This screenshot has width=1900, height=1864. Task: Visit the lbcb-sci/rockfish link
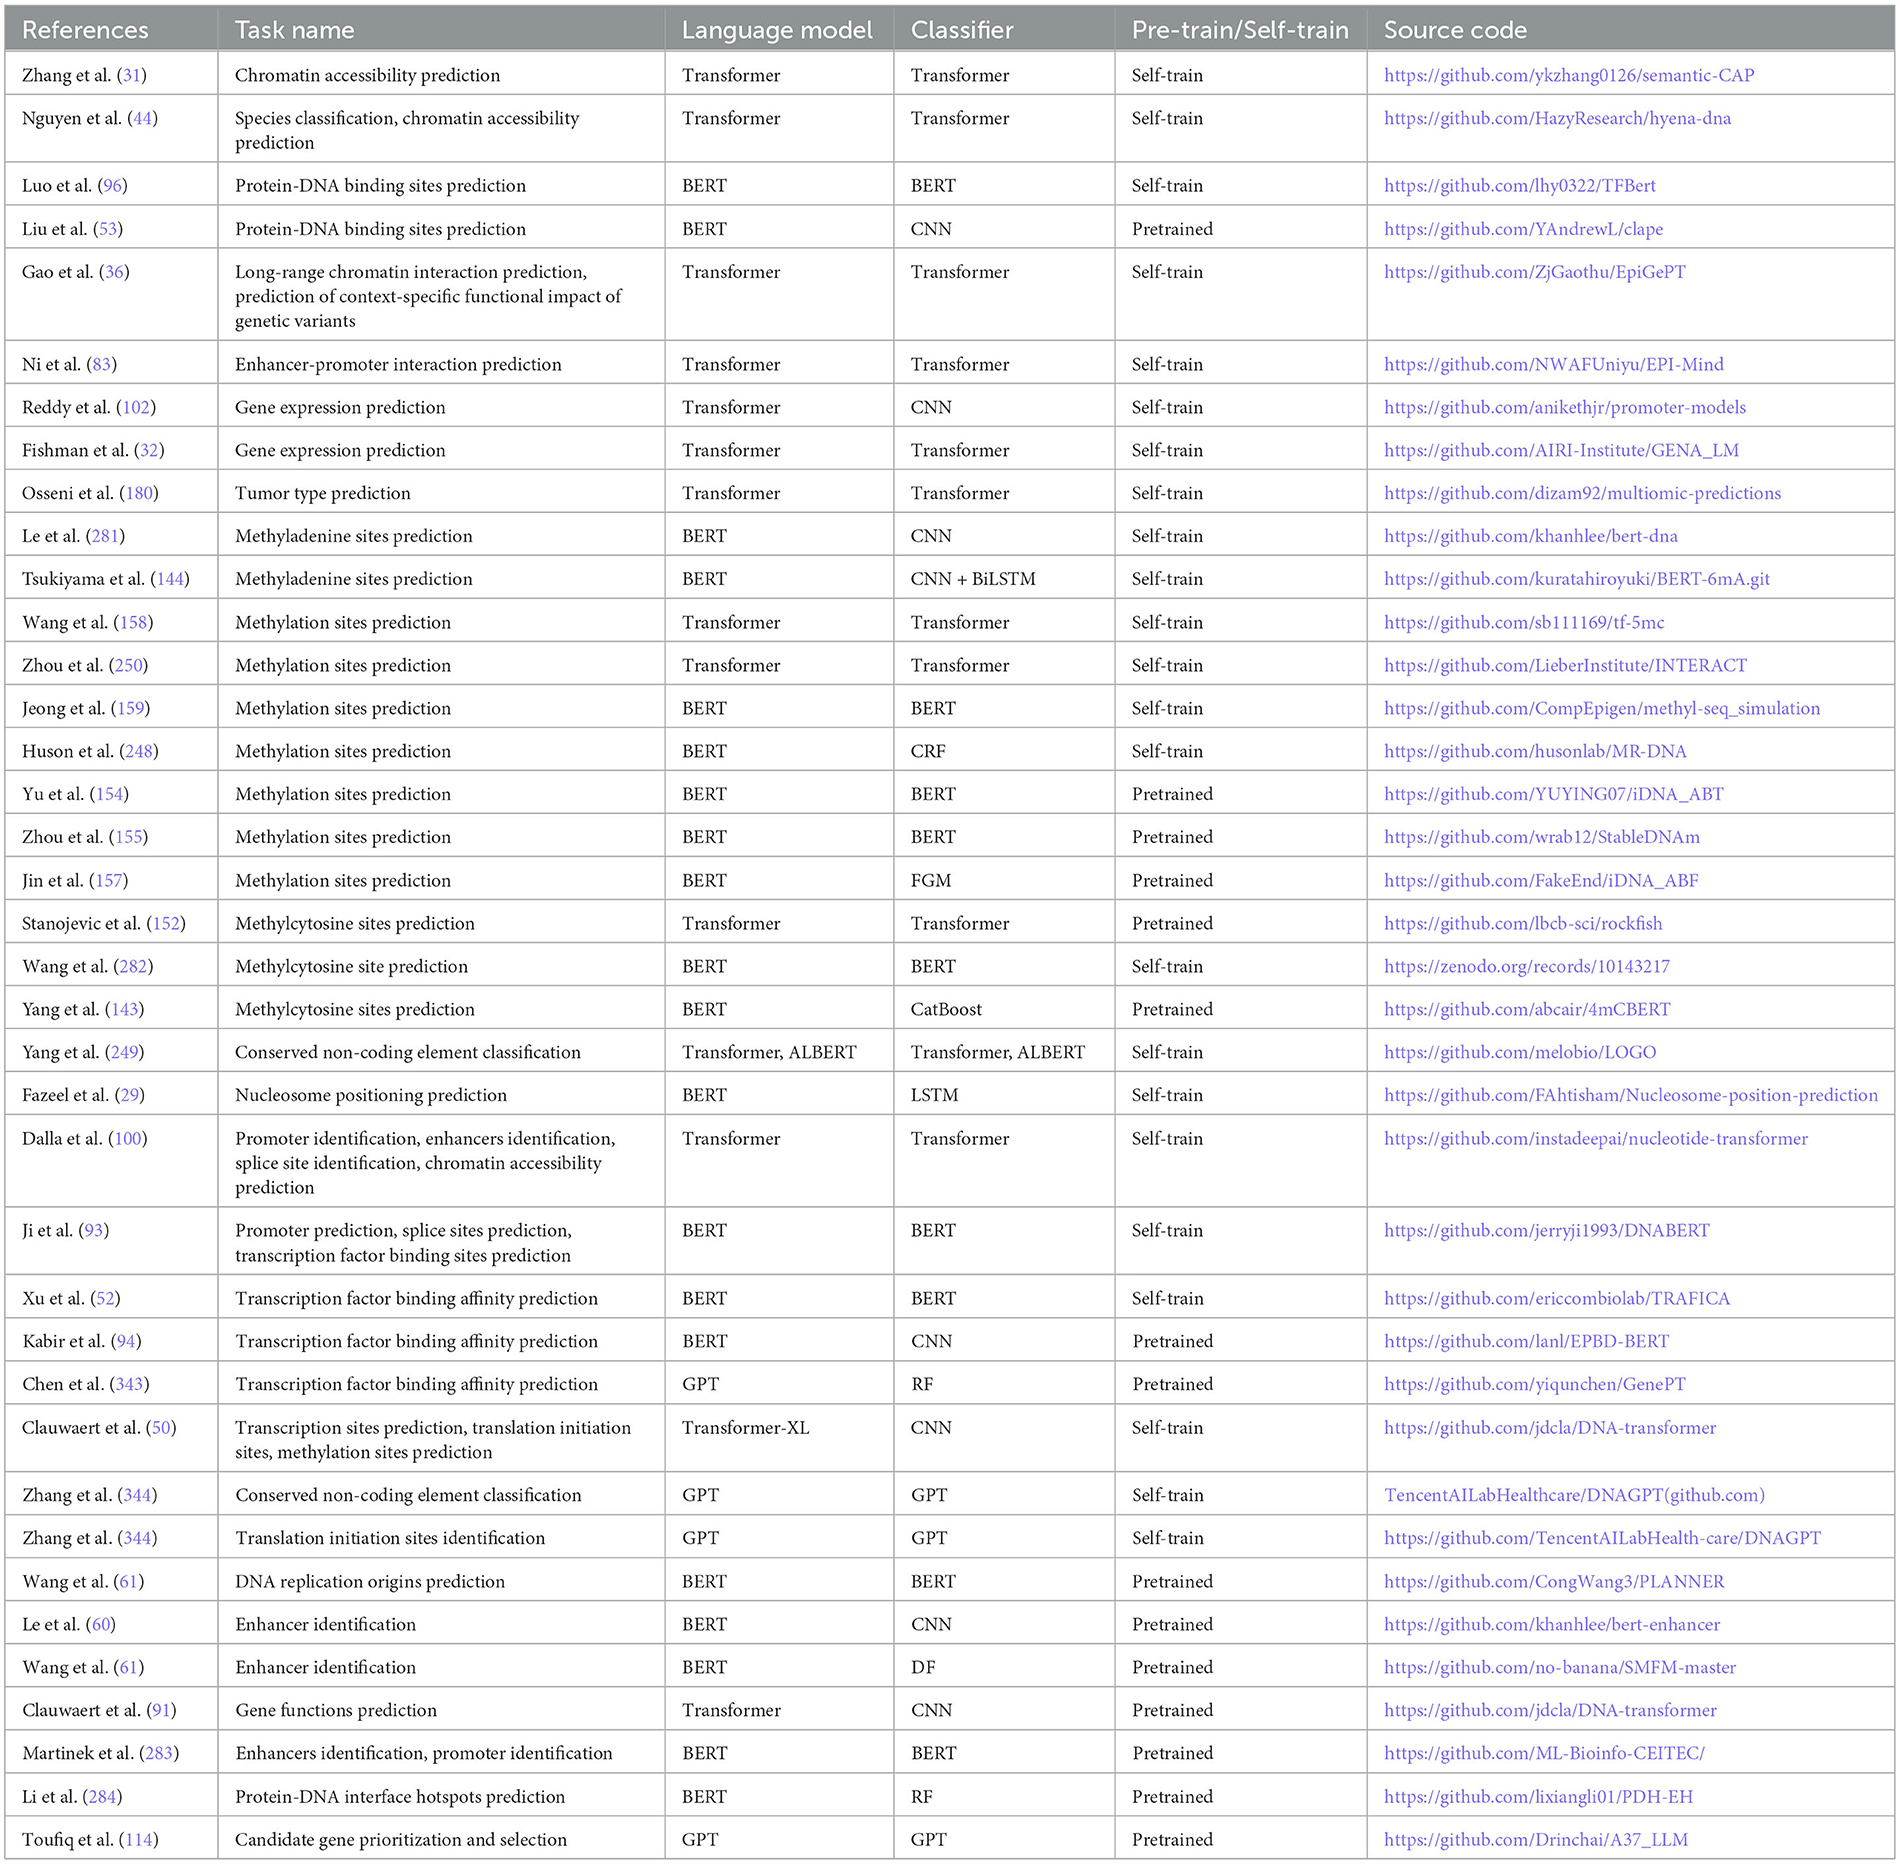point(1523,923)
